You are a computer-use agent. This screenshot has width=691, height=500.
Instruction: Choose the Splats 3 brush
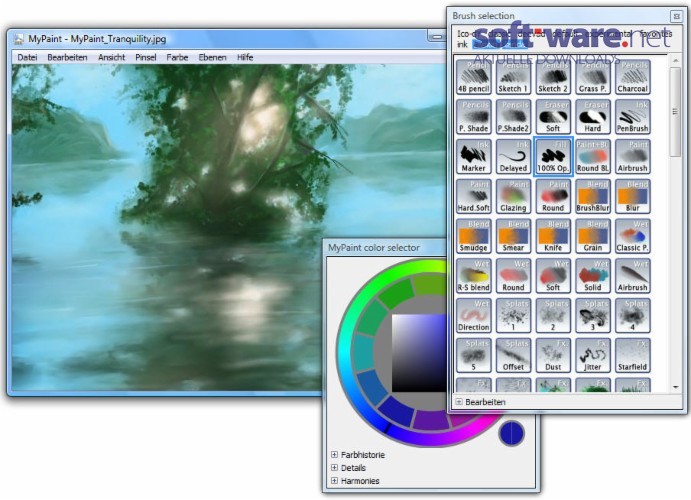pyautogui.click(x=592, y=315)
